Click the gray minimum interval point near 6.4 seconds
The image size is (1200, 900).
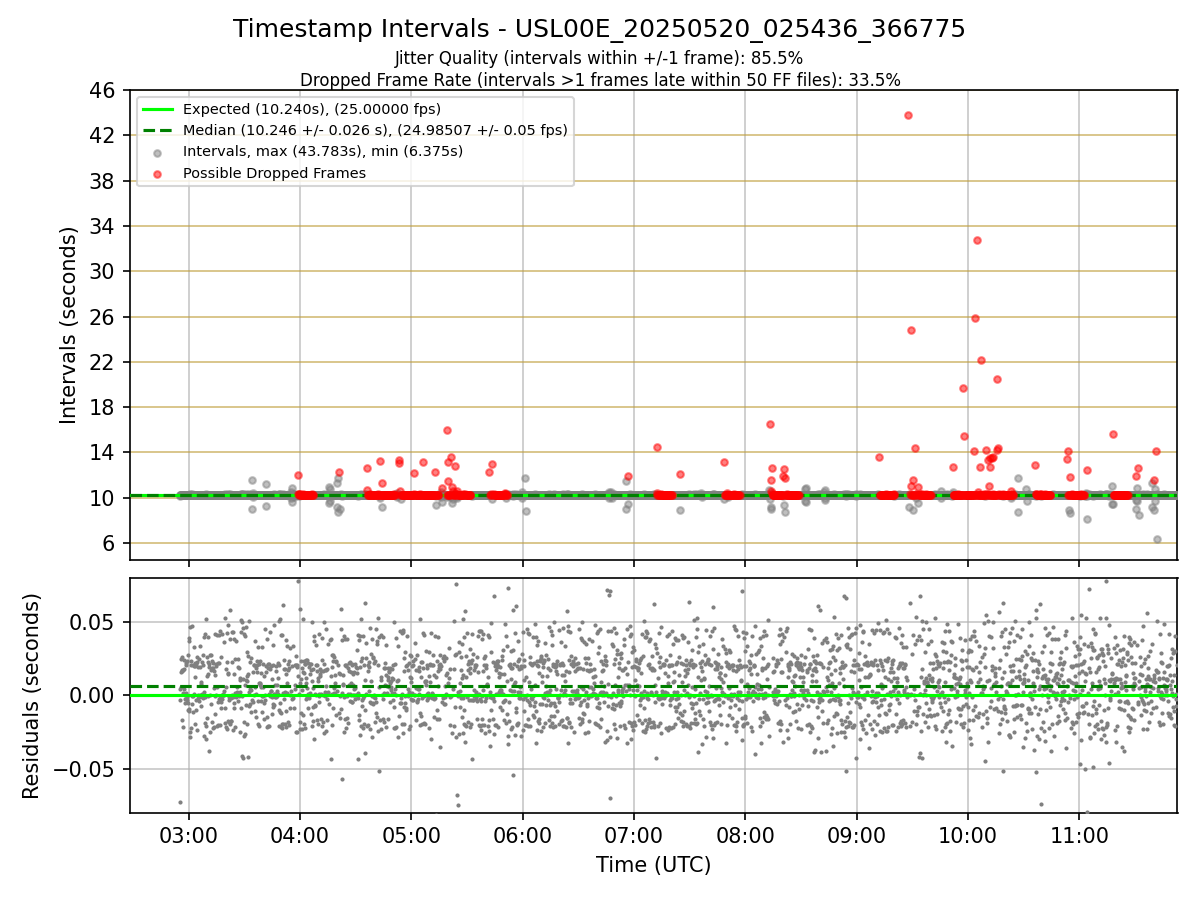[x=1157, y=539]
